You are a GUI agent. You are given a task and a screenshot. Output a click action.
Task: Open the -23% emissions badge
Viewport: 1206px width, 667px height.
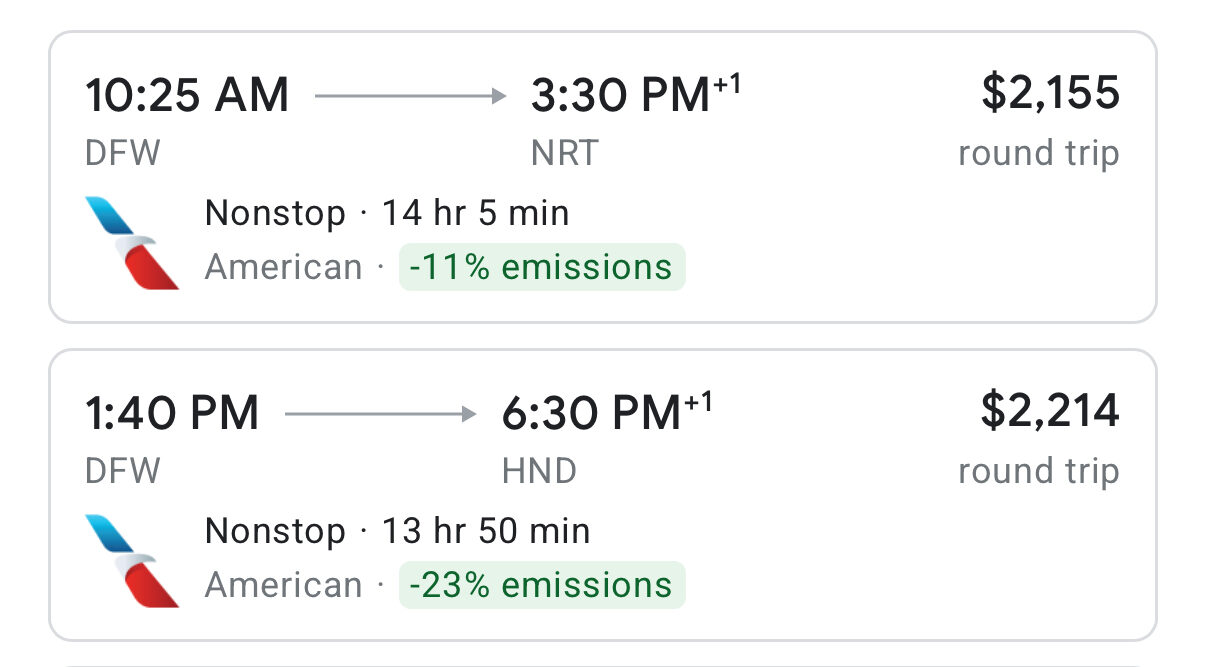click(542, 585)
